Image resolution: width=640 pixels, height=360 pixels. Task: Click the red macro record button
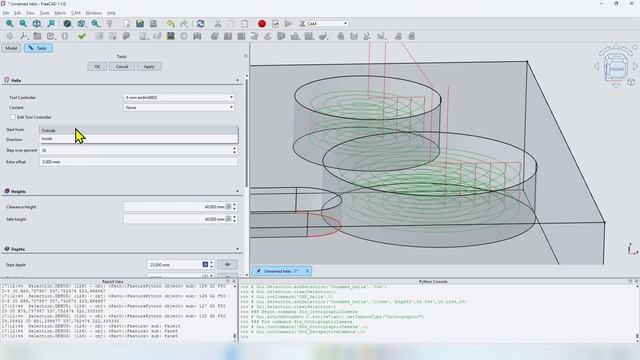pyautogui.click(x=262, y=24)
